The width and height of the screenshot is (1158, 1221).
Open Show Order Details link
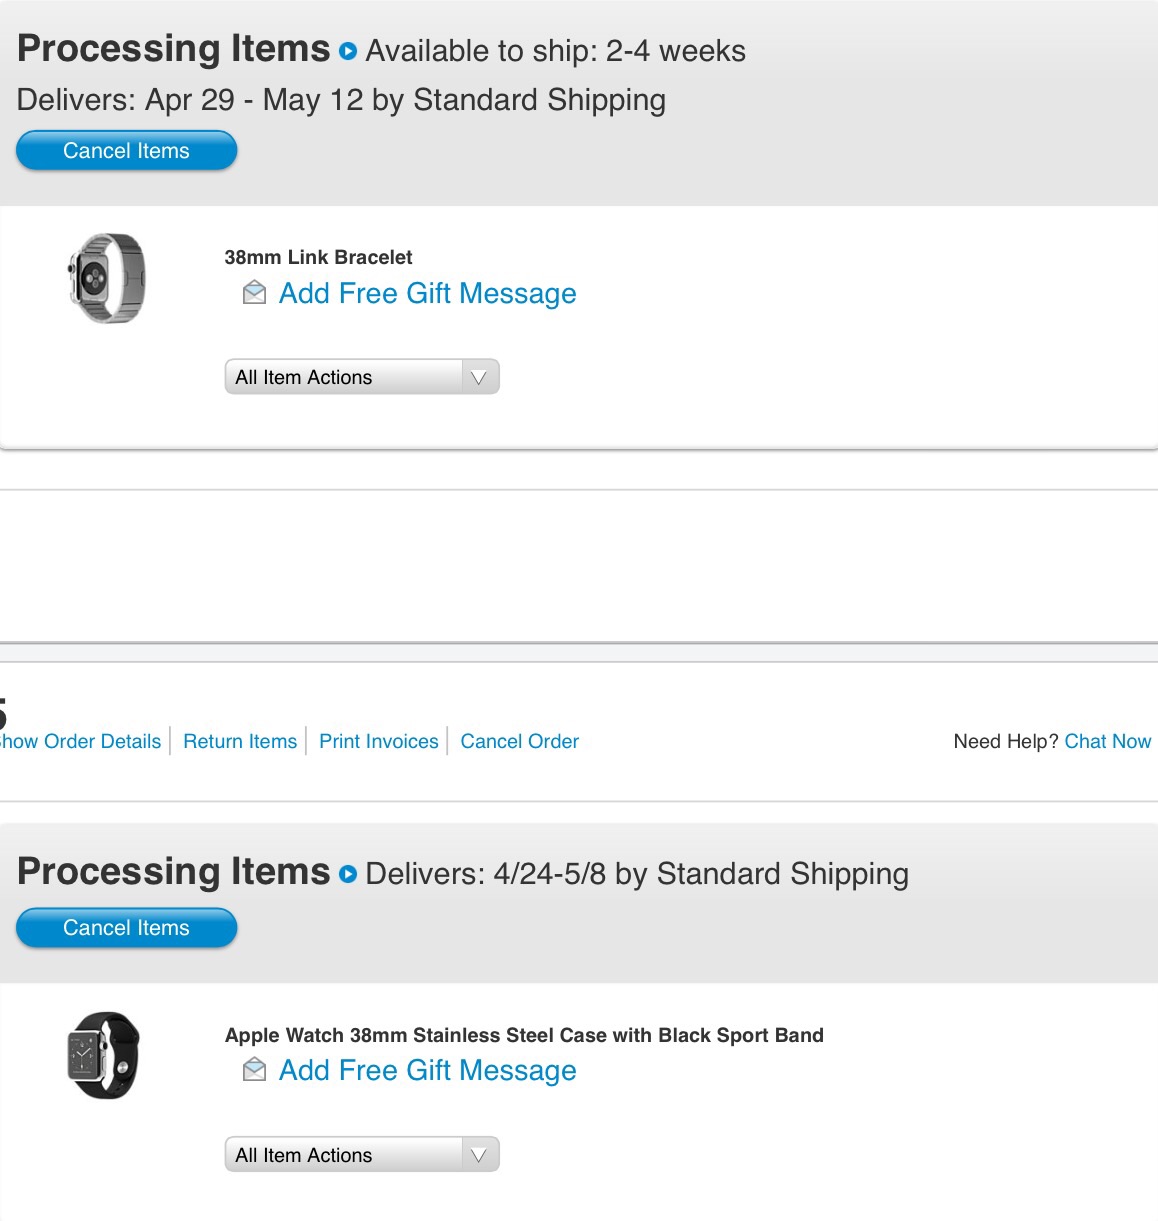(80, 741)
